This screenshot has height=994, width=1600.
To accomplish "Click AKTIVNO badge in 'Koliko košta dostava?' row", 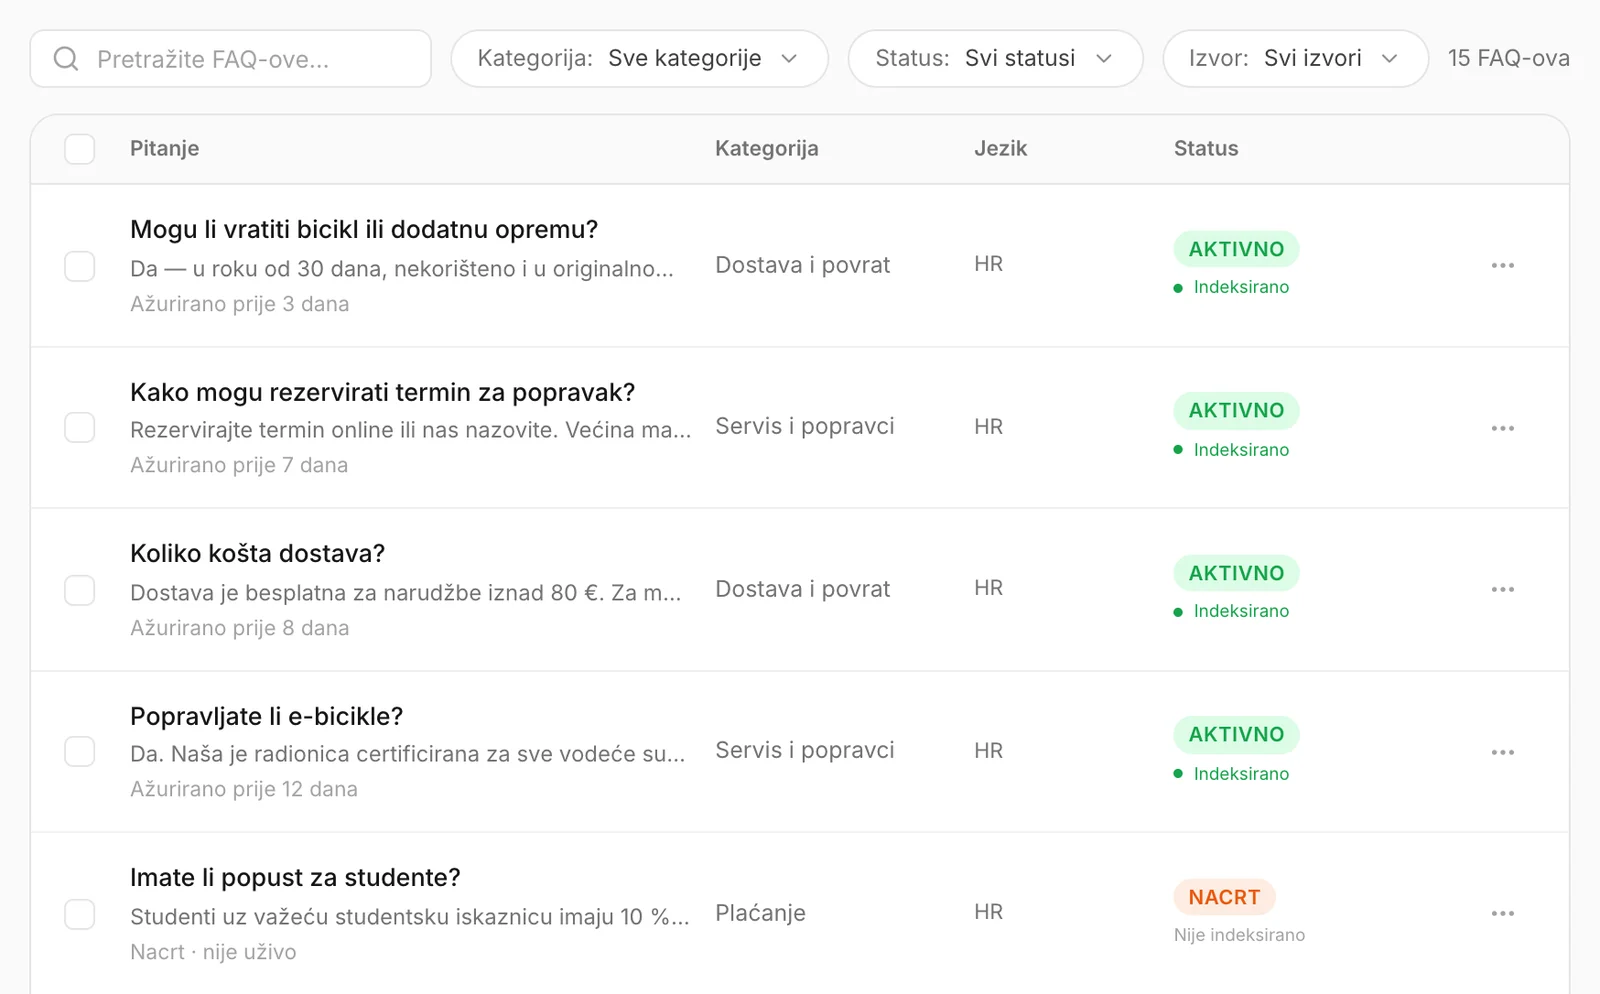I will pos(1236,573).
